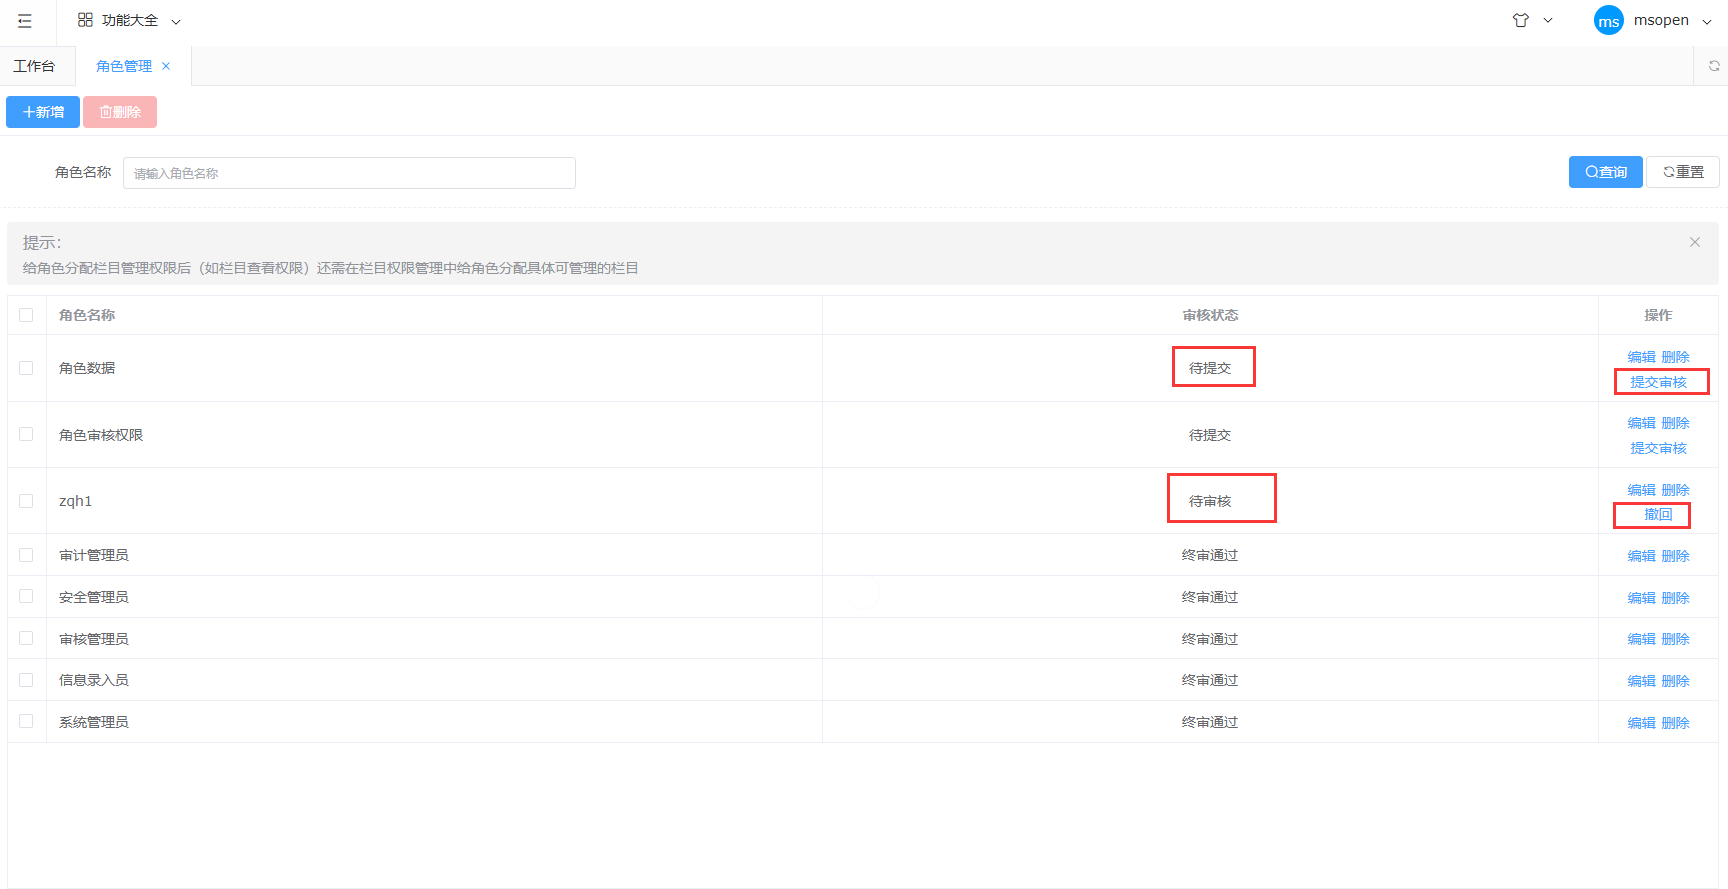Click the refresh icon at tab bar right

click(x=1713, y=66)
